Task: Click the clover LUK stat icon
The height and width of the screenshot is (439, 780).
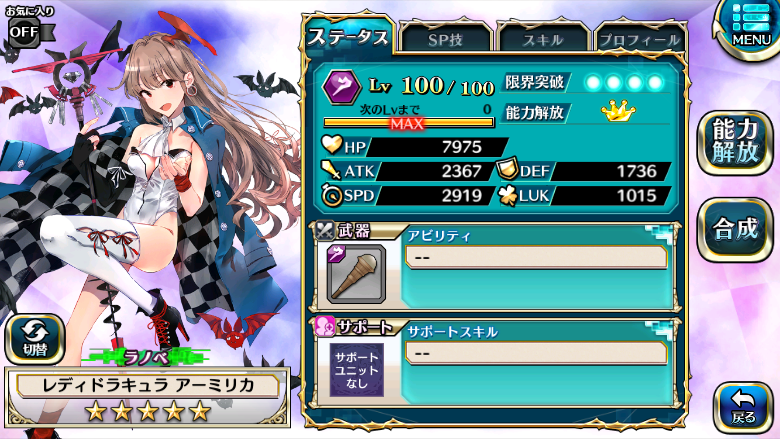Action: (508, 195)
